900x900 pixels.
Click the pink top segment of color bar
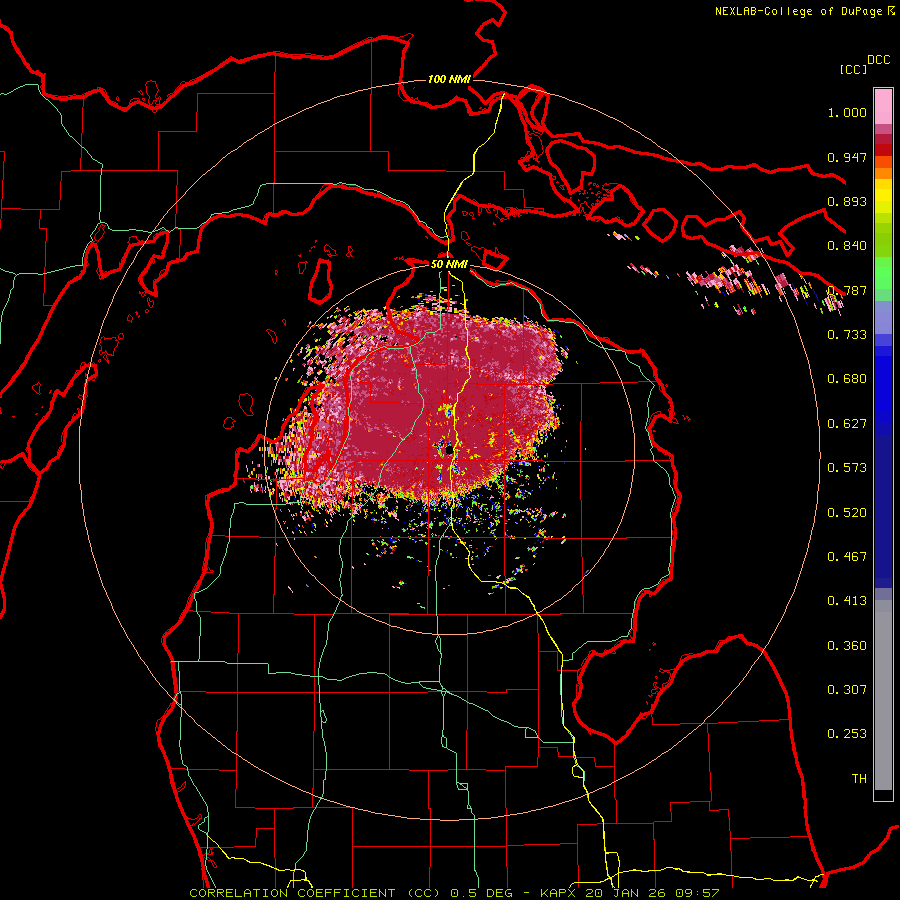[883, 107]
